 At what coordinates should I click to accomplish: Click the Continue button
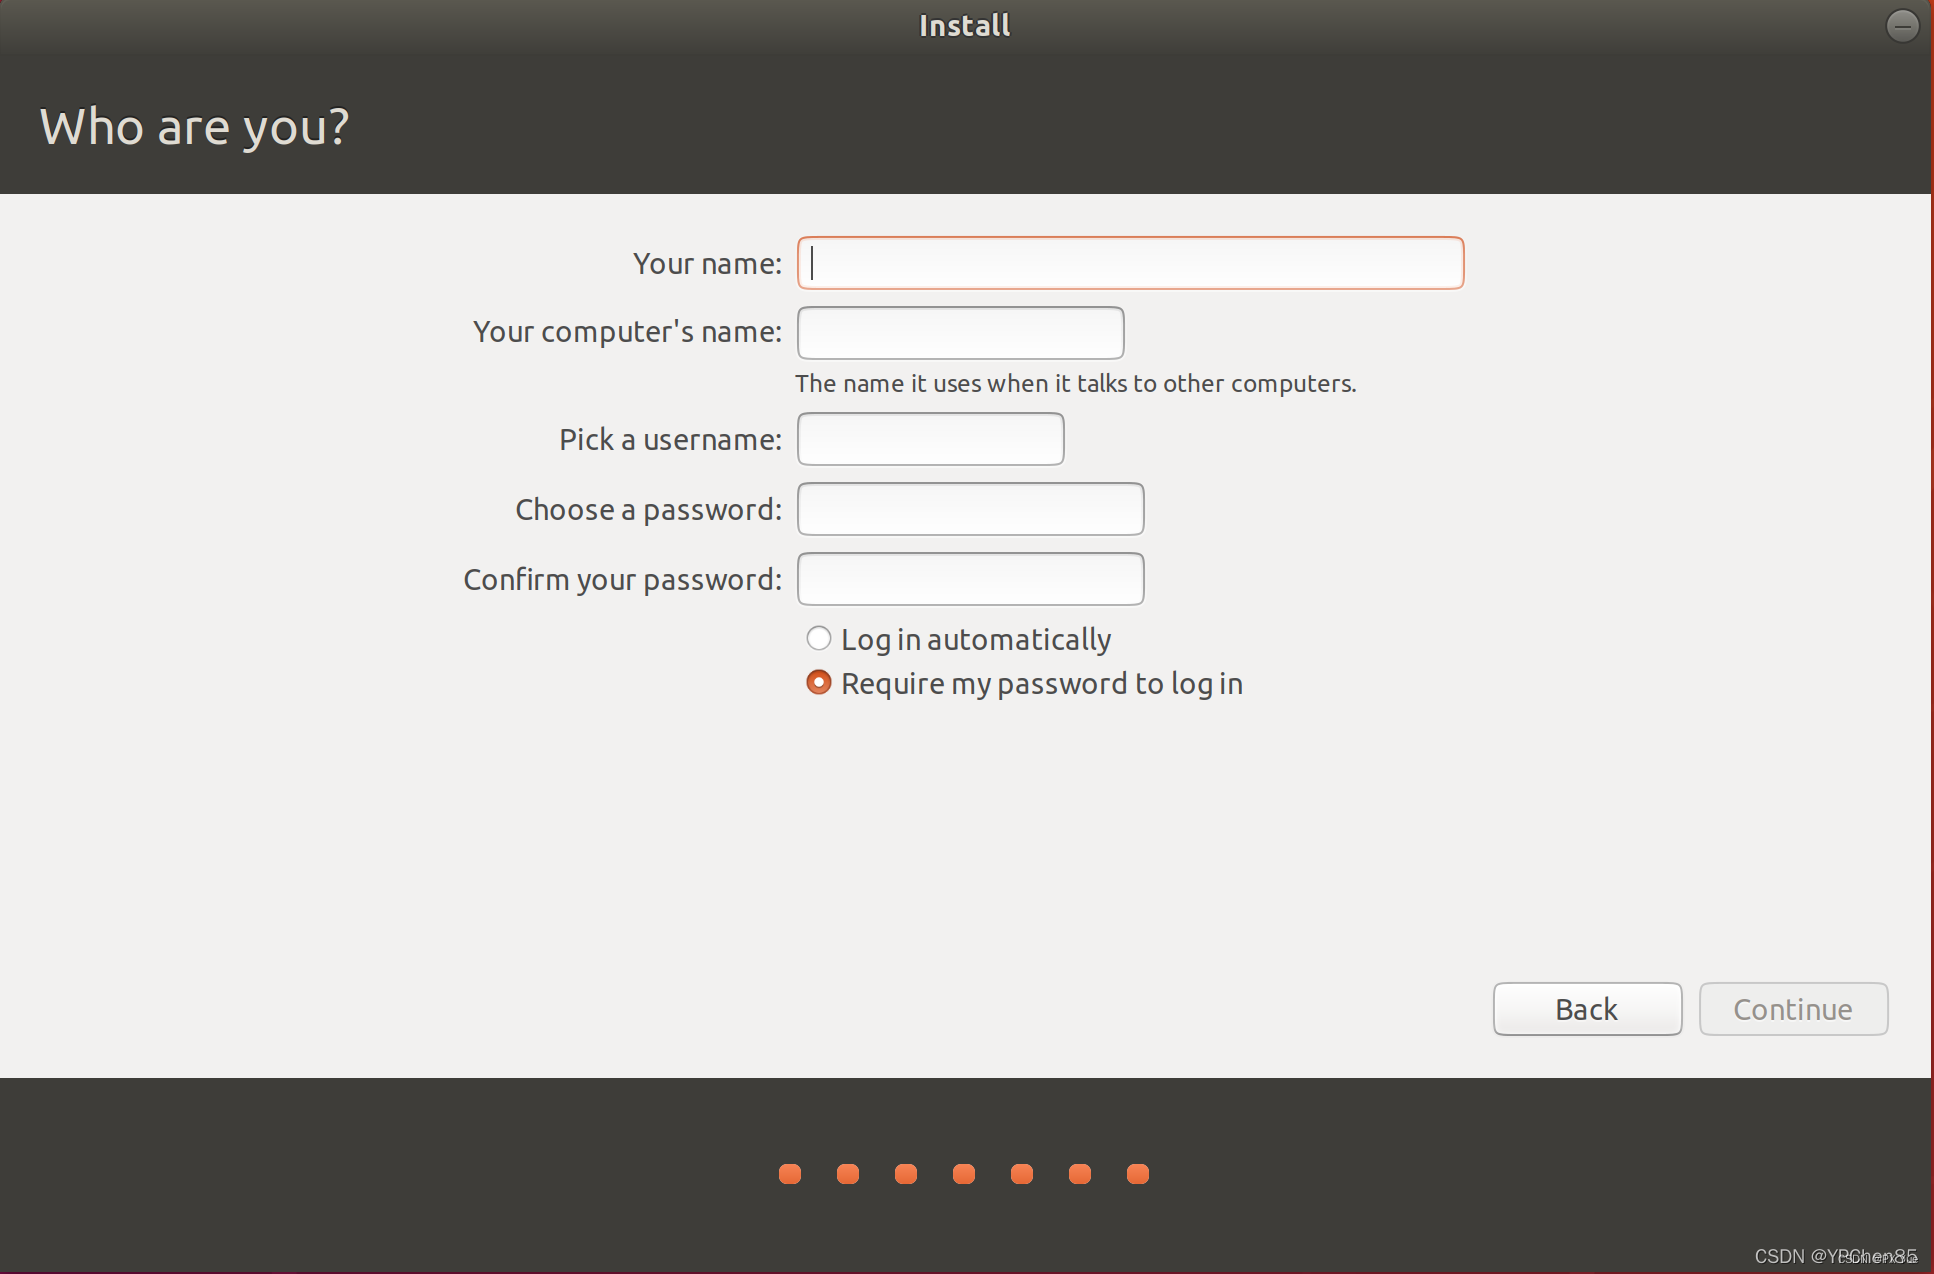click(1793, 1009)
